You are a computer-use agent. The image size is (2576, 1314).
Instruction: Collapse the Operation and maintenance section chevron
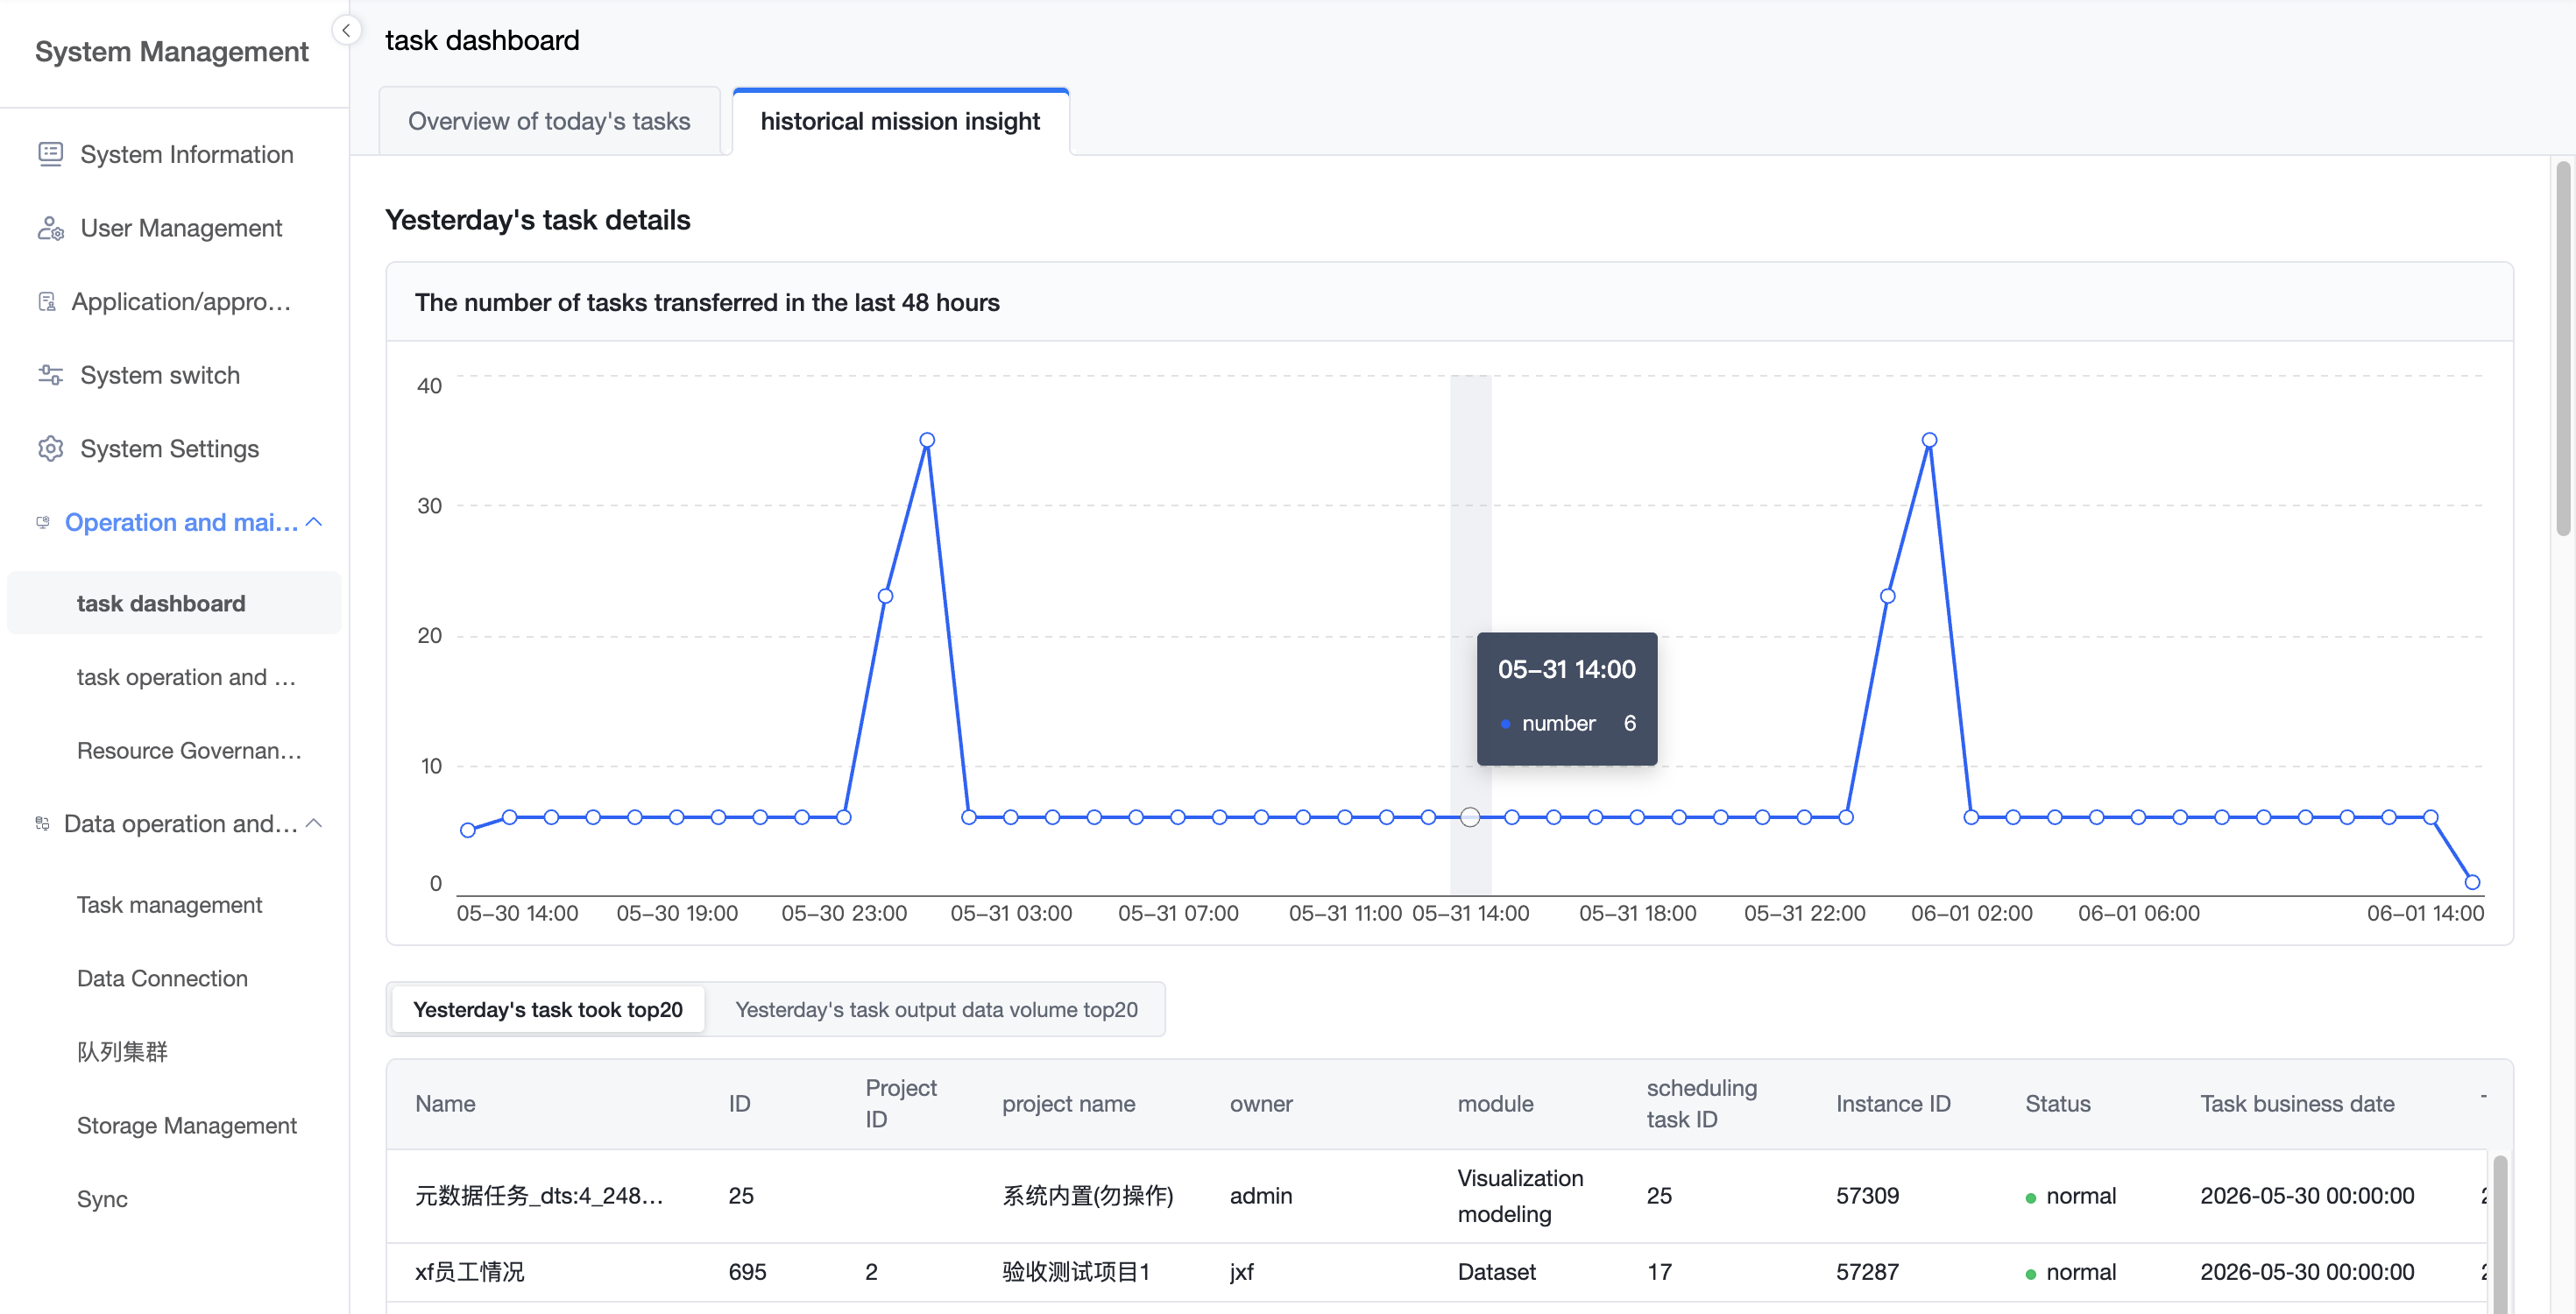pyautogui.click(x=314, y=522)
